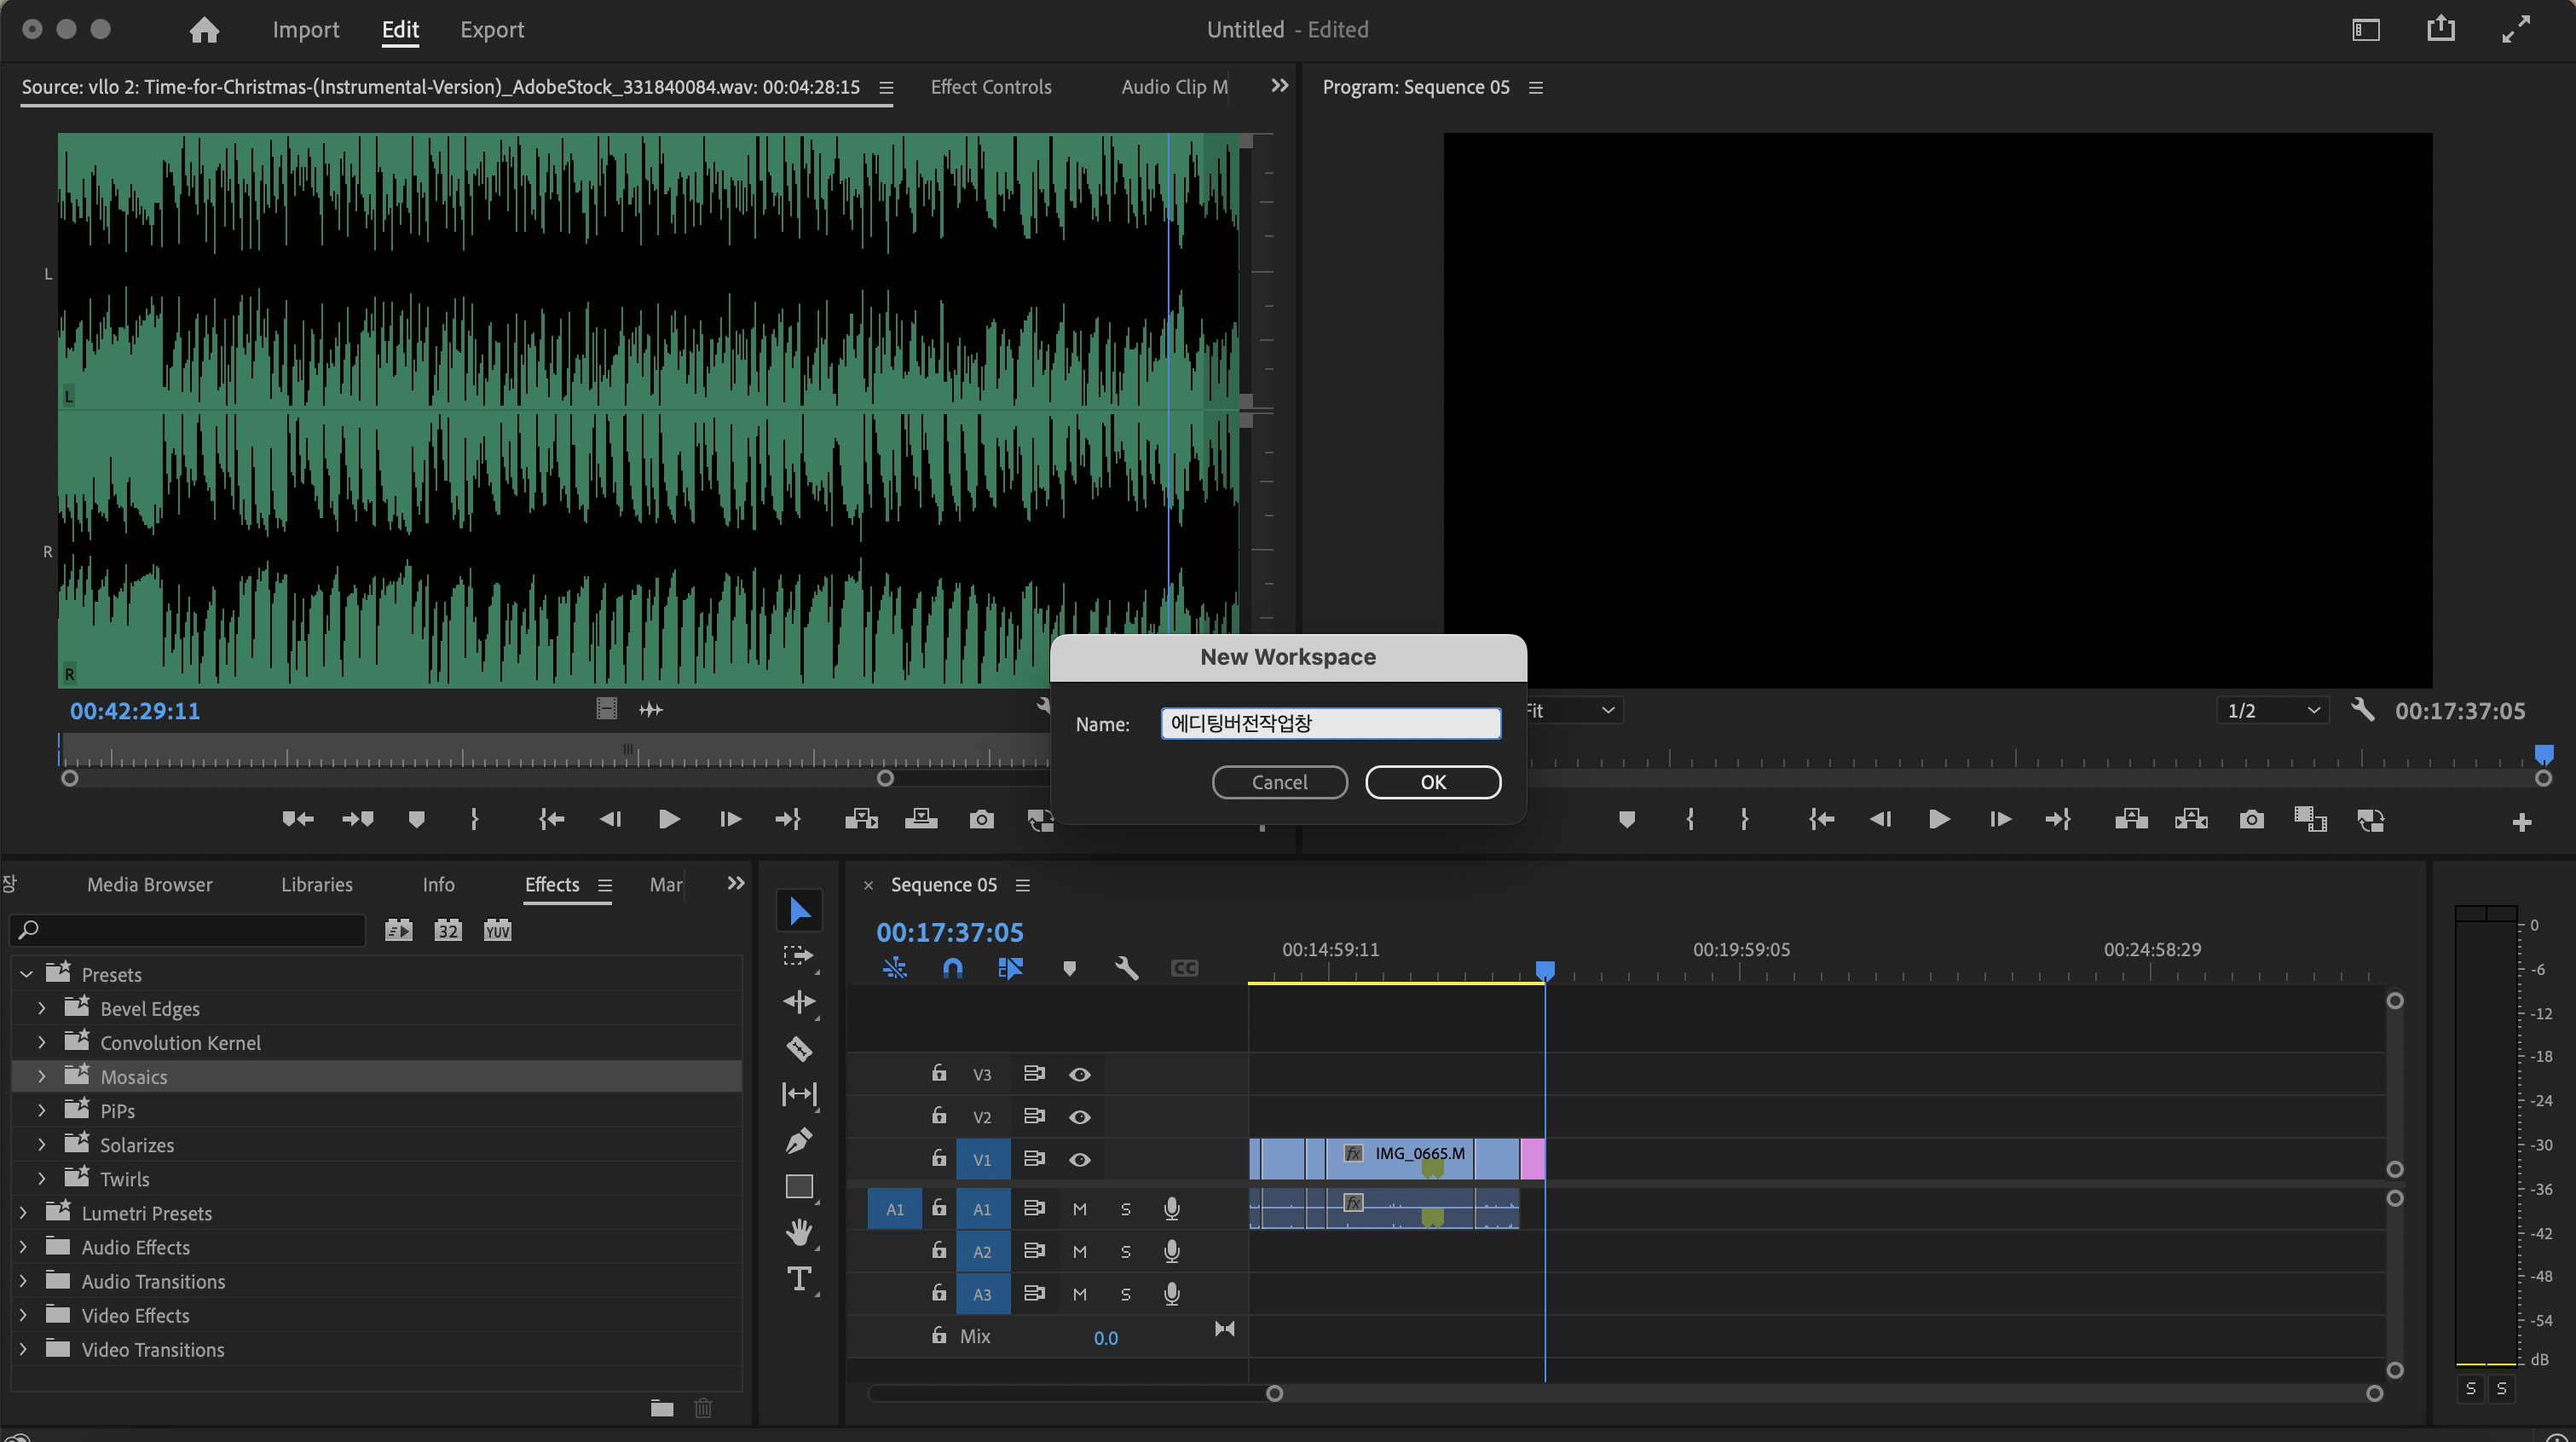Image resolution: width=2576 pixels, height=1442 pixels.
Task: Open the playback resolution 1/2 dropdown
Action: tap(2272, 711)
